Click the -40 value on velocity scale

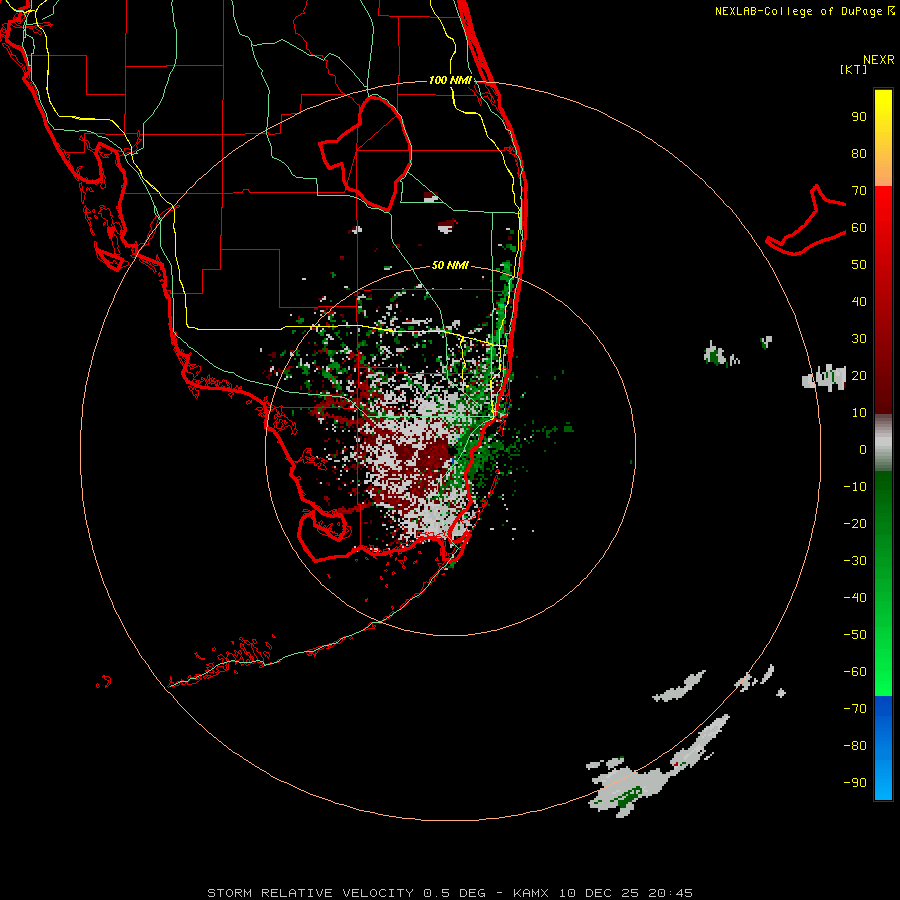[x=855, y=598]
